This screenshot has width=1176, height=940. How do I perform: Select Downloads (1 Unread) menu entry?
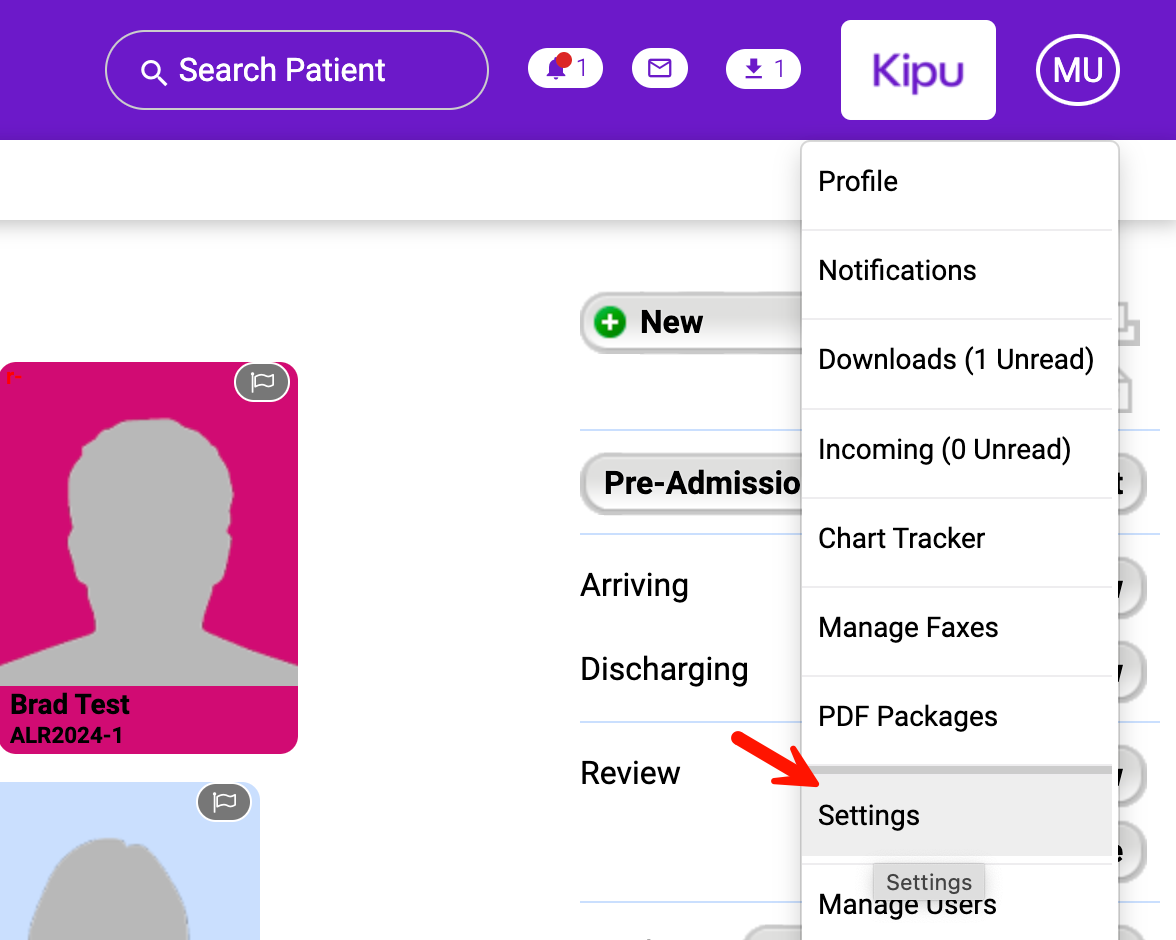coord(955,360)
